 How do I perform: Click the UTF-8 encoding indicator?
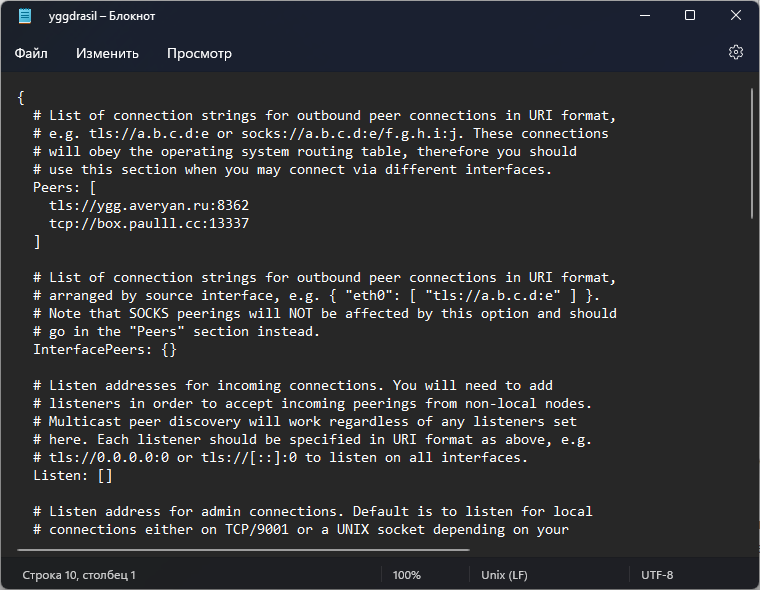pos(657,575)
